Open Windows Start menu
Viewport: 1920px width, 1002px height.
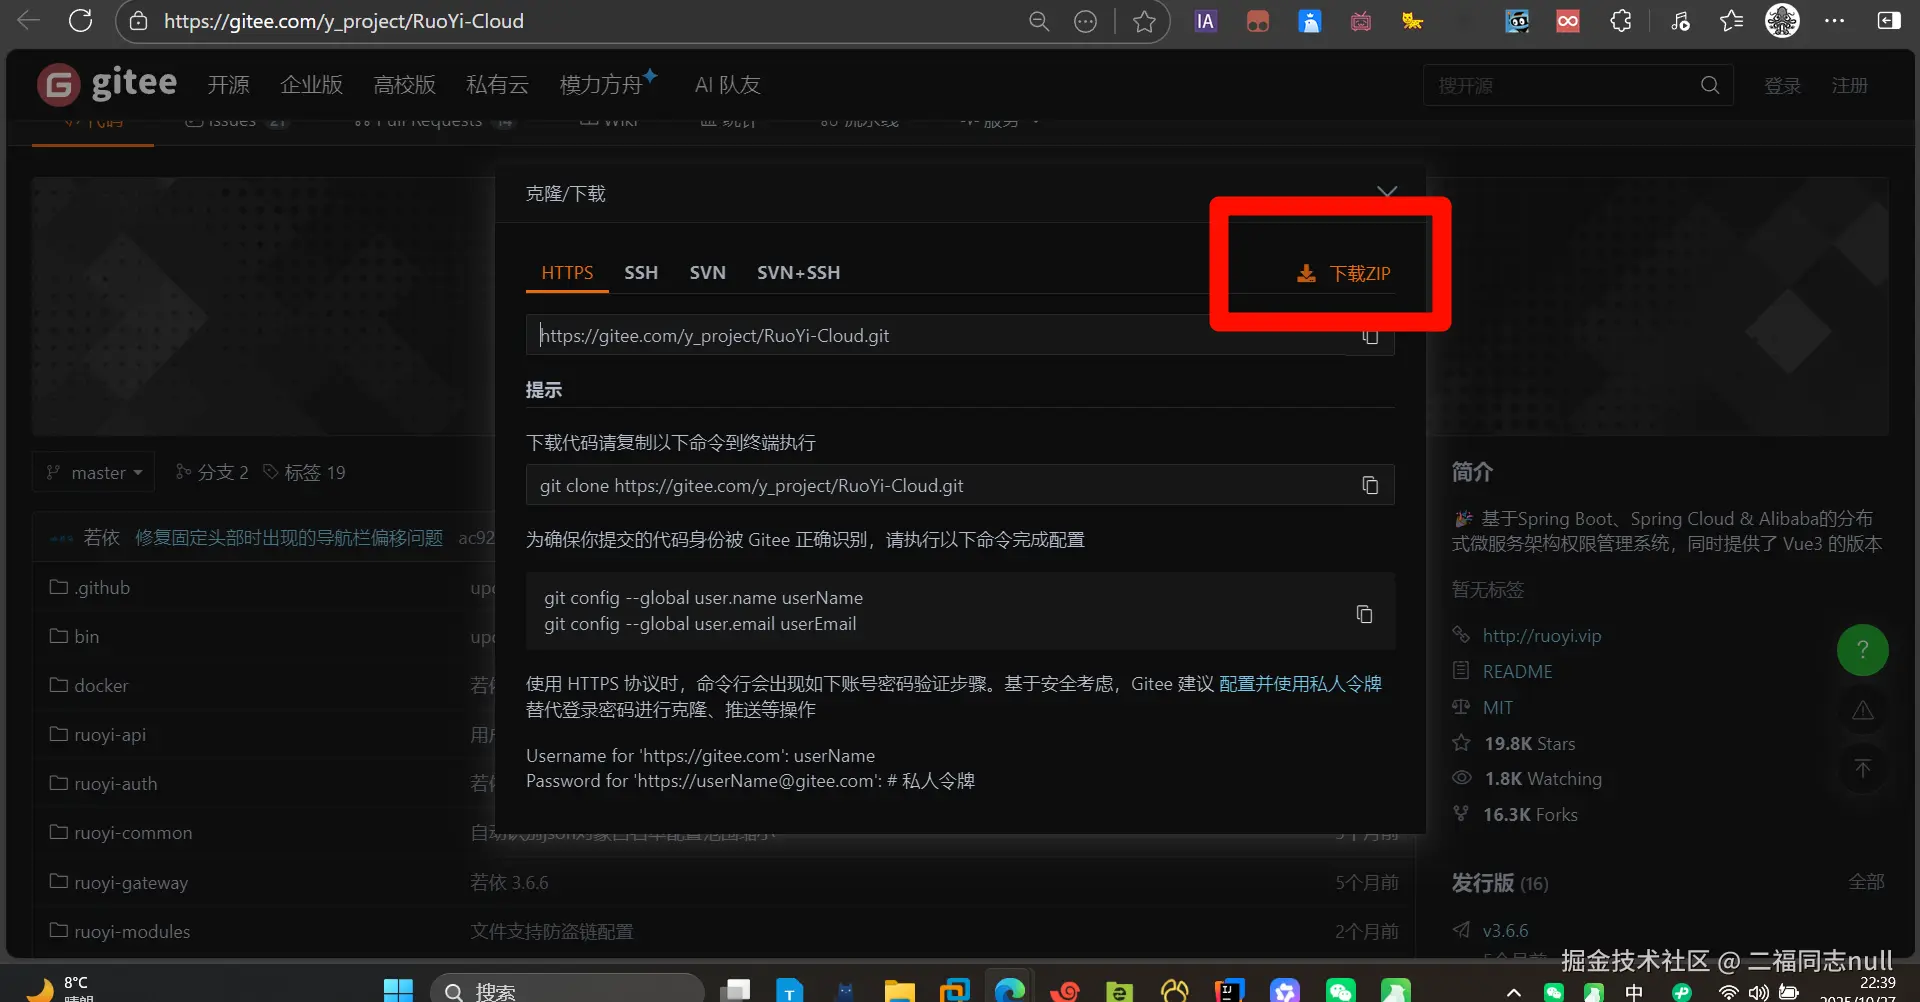coord(398,990)
